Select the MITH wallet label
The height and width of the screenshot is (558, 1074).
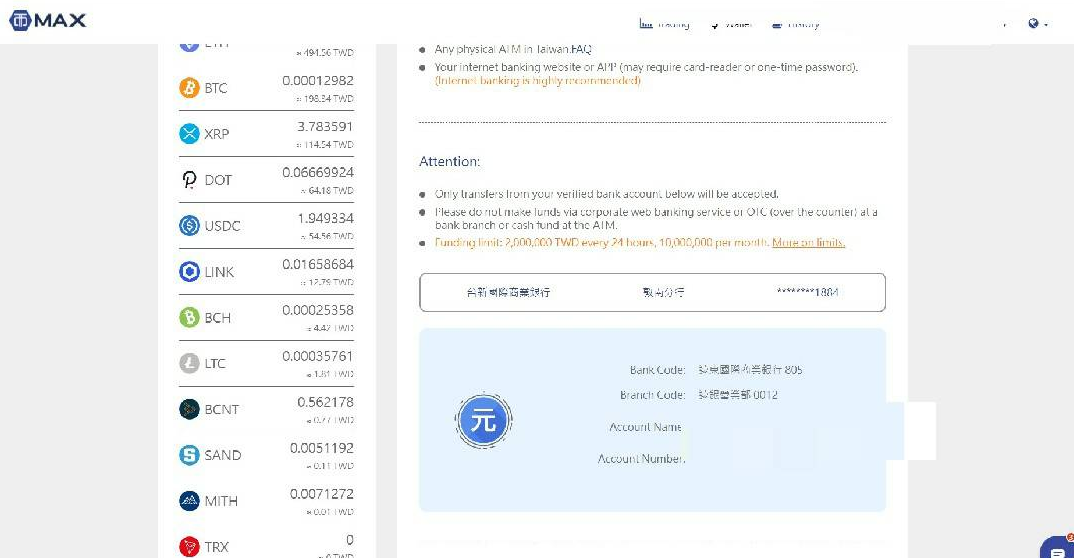point(221,501)
